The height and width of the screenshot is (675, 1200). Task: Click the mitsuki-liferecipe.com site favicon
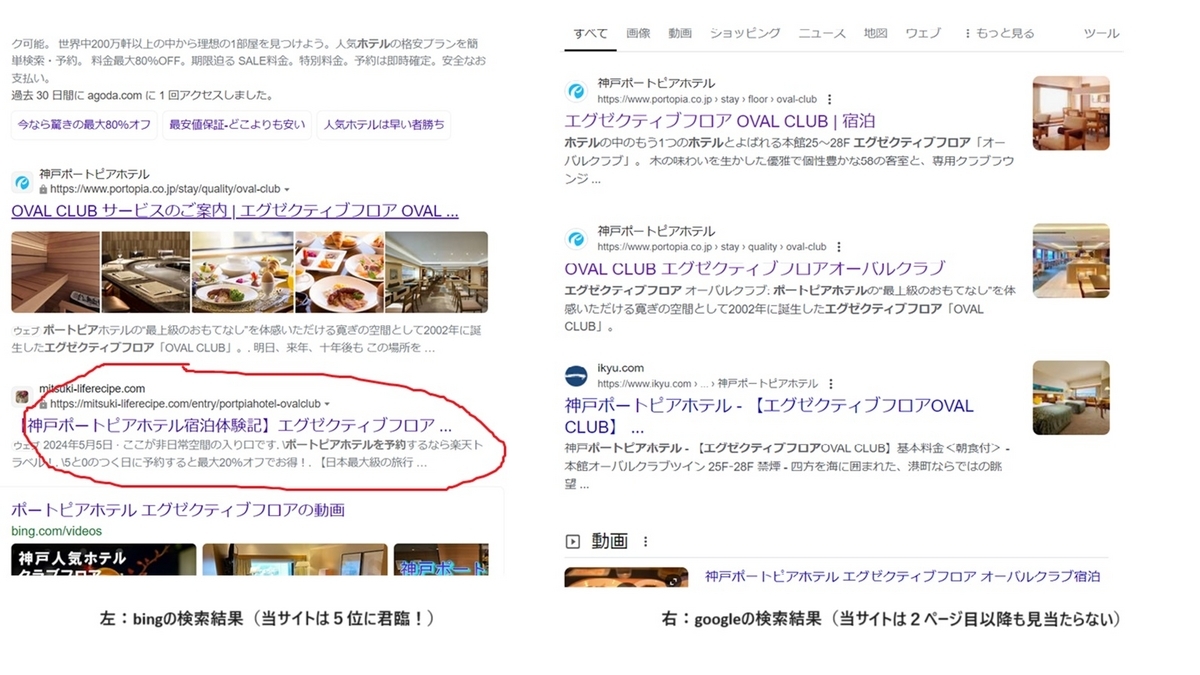(x=22, y=397)
